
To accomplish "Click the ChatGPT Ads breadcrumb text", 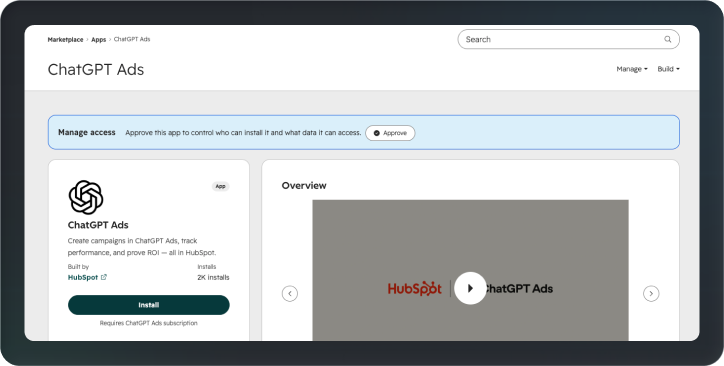I will point(132,40).
